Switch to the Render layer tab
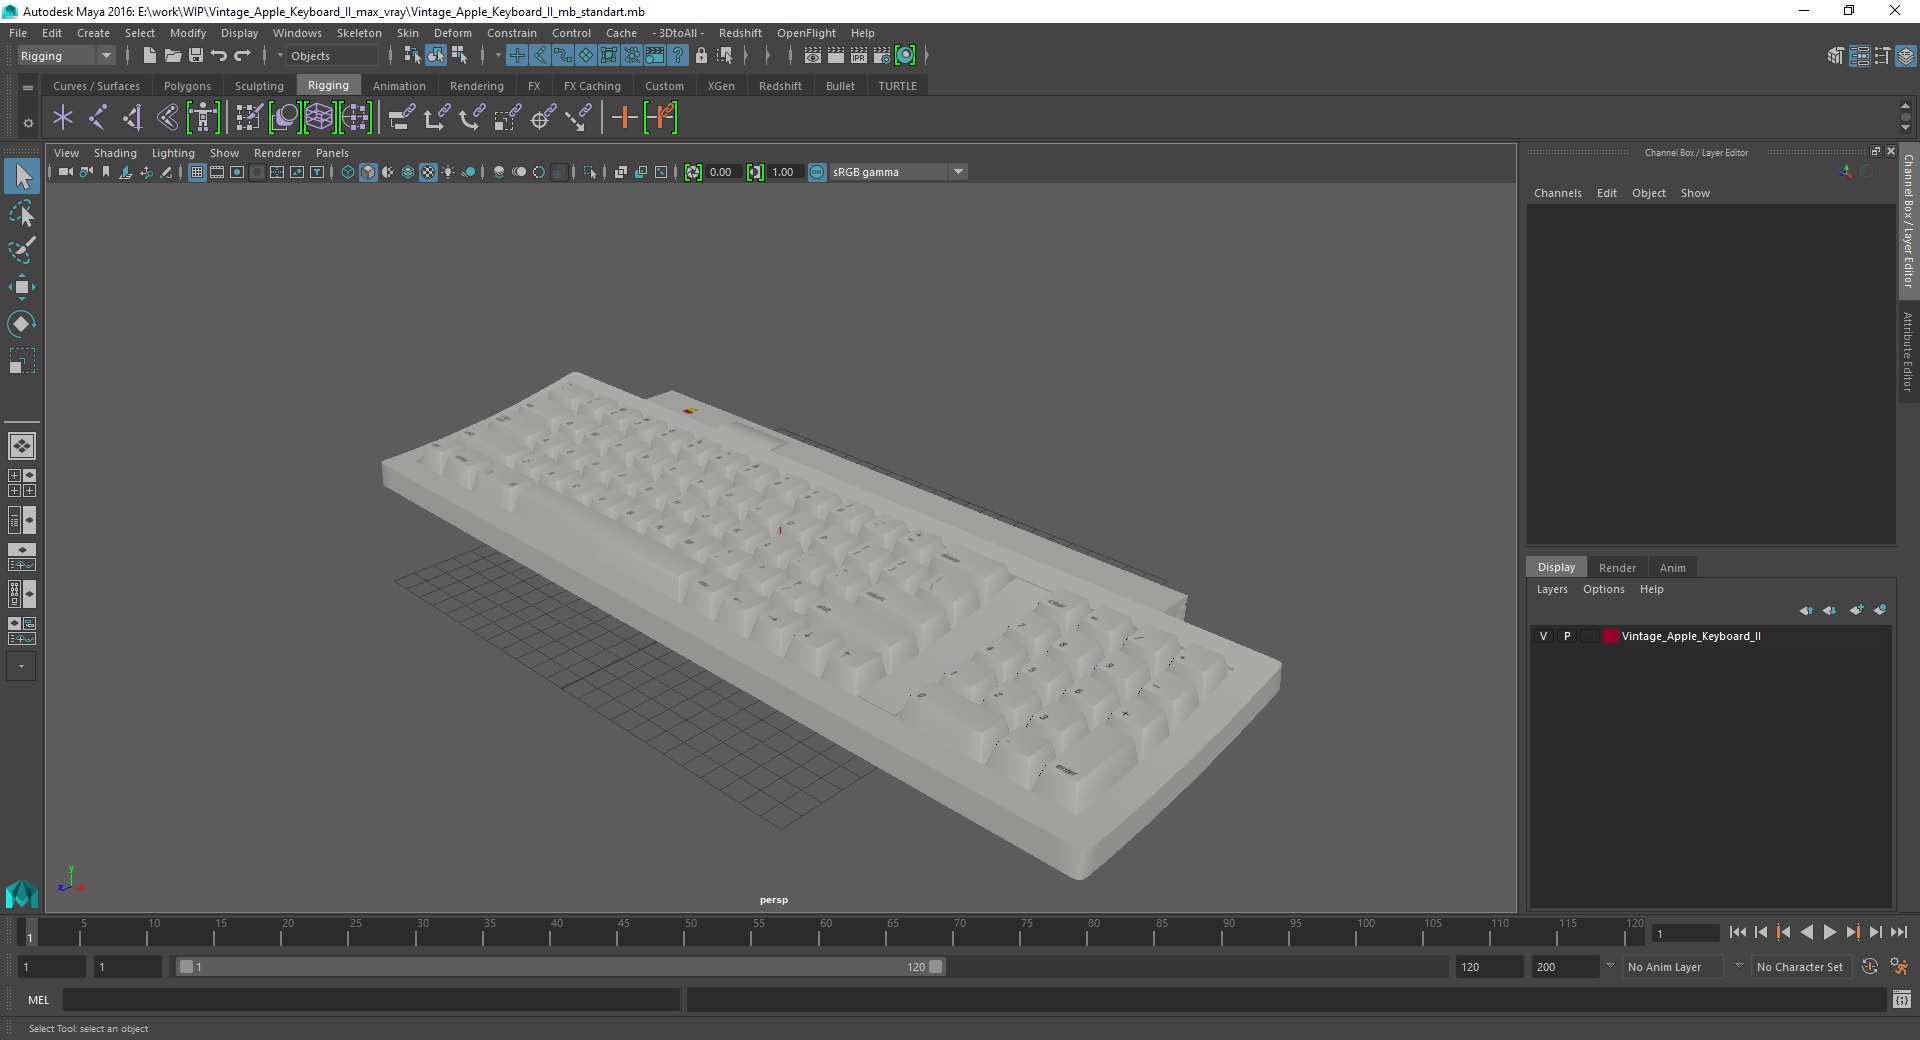The width and height of the screenshot is (1920, 1040). 1617,568
